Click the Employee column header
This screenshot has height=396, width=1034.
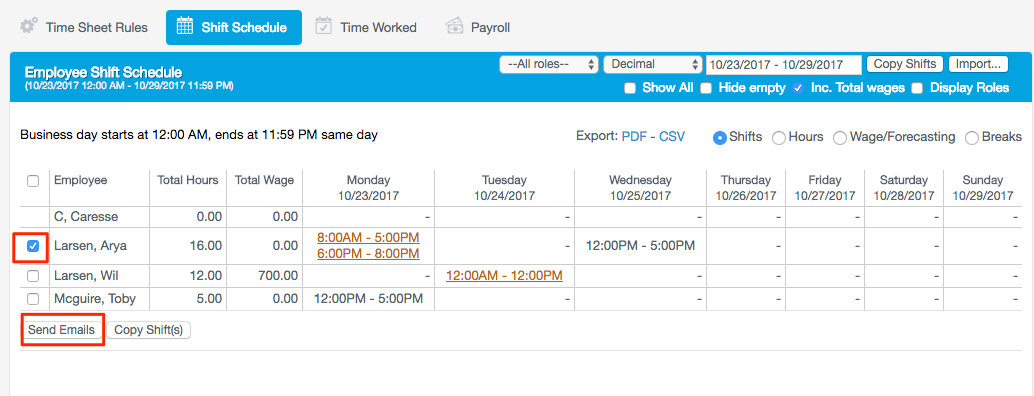pos(80,181)
